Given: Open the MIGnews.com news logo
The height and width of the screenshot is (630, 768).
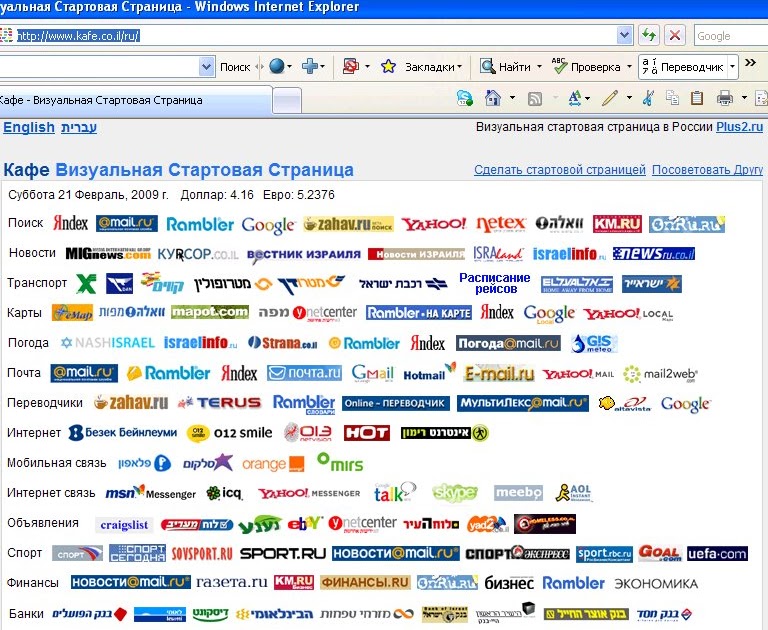Looking at the screenshot, I should tap(108, 253).
